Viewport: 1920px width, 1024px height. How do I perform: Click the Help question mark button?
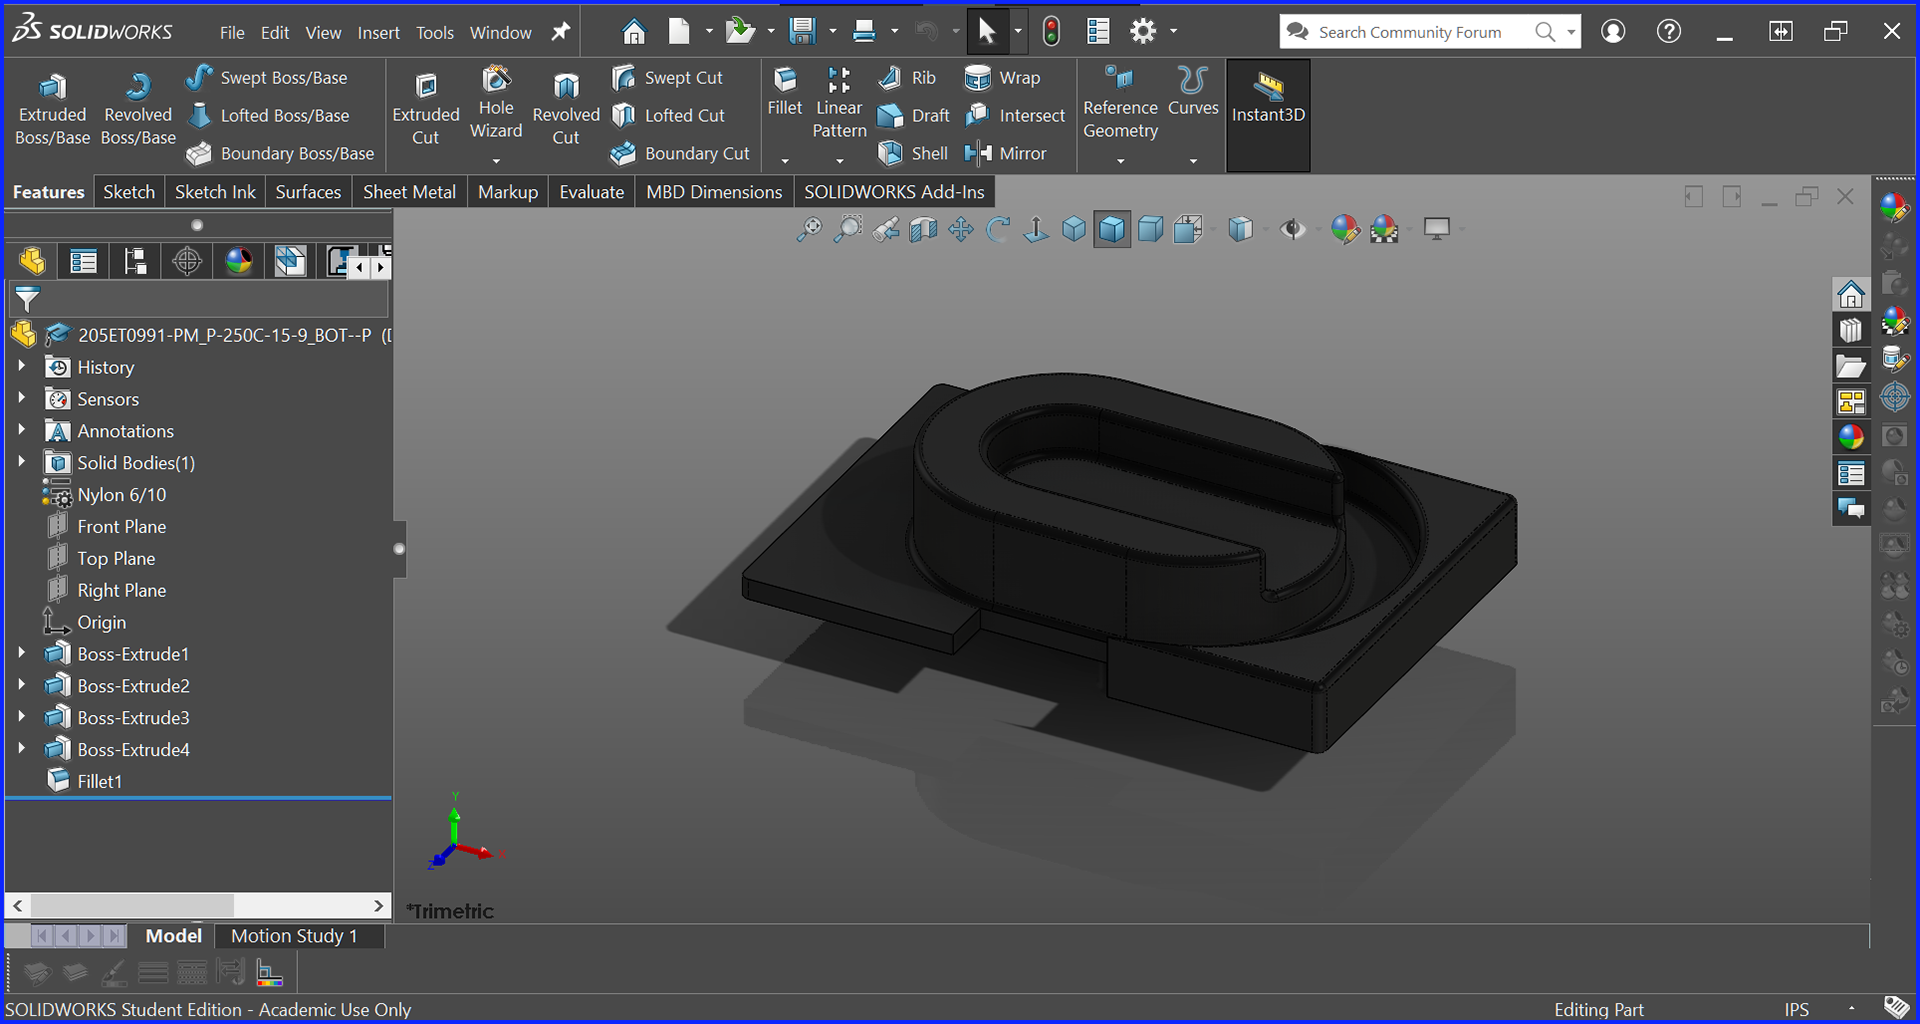[1669, 32]
